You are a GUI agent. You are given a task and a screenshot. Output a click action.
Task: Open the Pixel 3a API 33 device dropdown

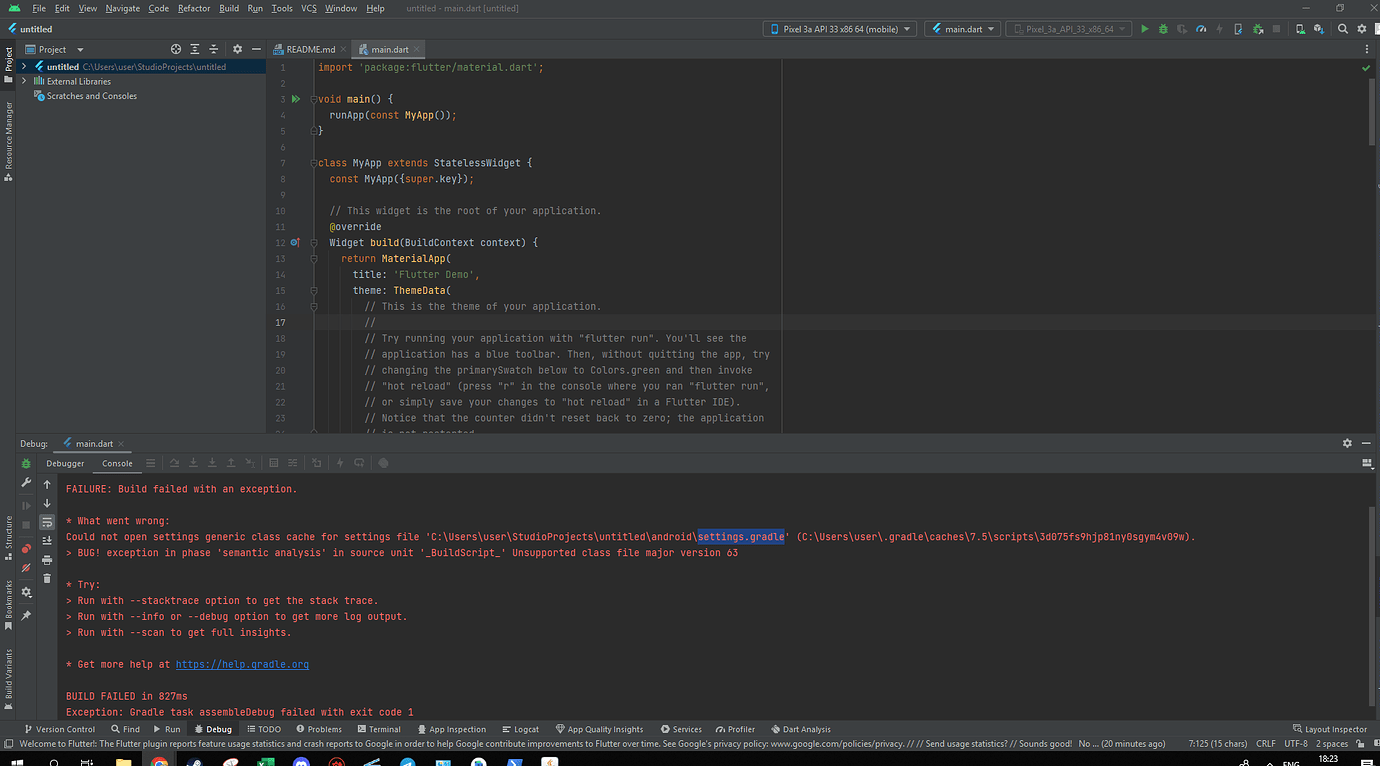pyautogui.click(x=840, y=29)
